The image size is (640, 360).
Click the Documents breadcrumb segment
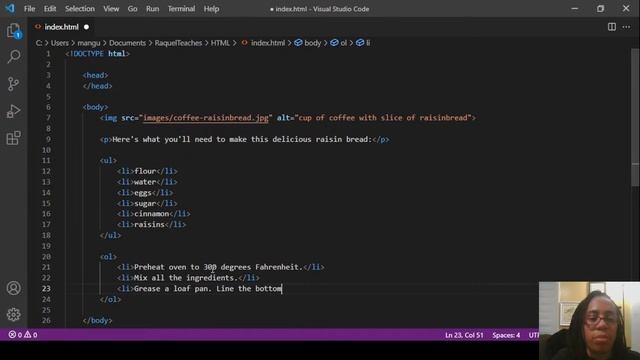pos(127,43)
